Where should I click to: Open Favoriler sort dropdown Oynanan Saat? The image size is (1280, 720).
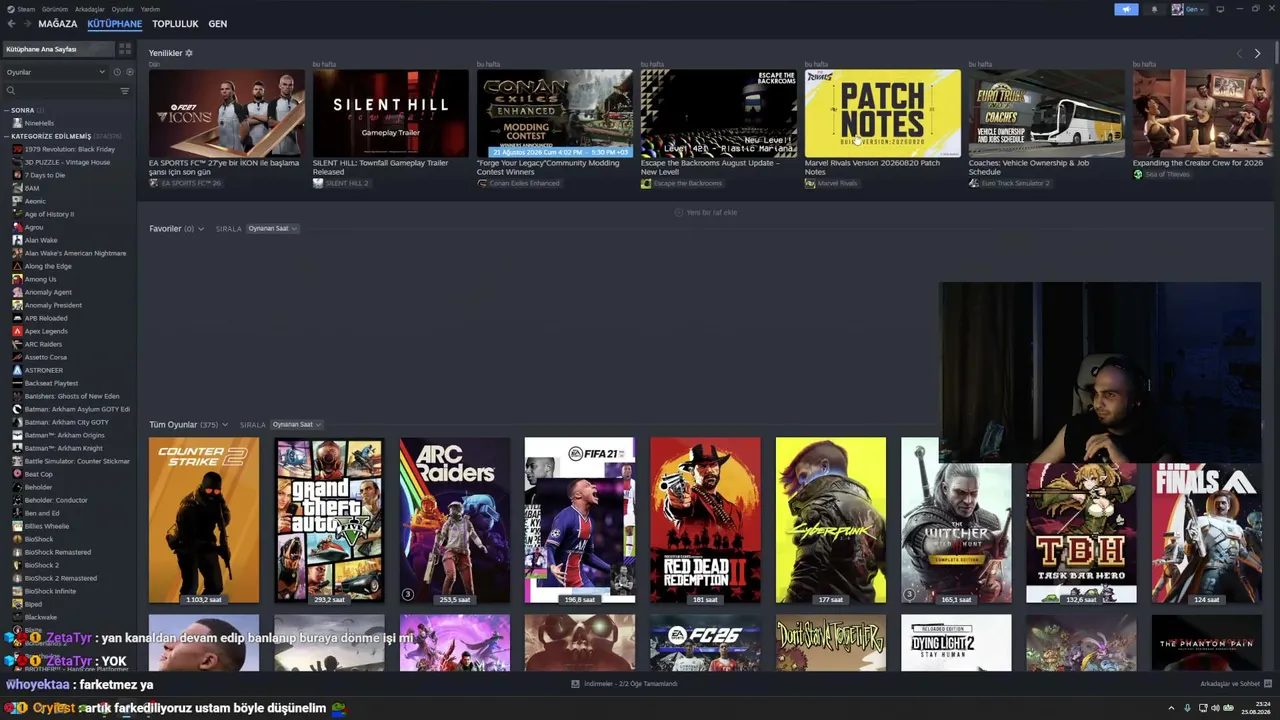click(272, 229)
